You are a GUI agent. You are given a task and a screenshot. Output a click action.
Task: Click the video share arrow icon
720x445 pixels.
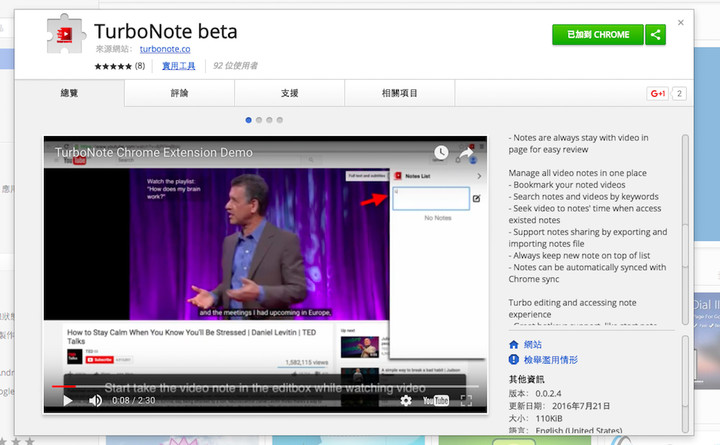[x=467, y=152]
